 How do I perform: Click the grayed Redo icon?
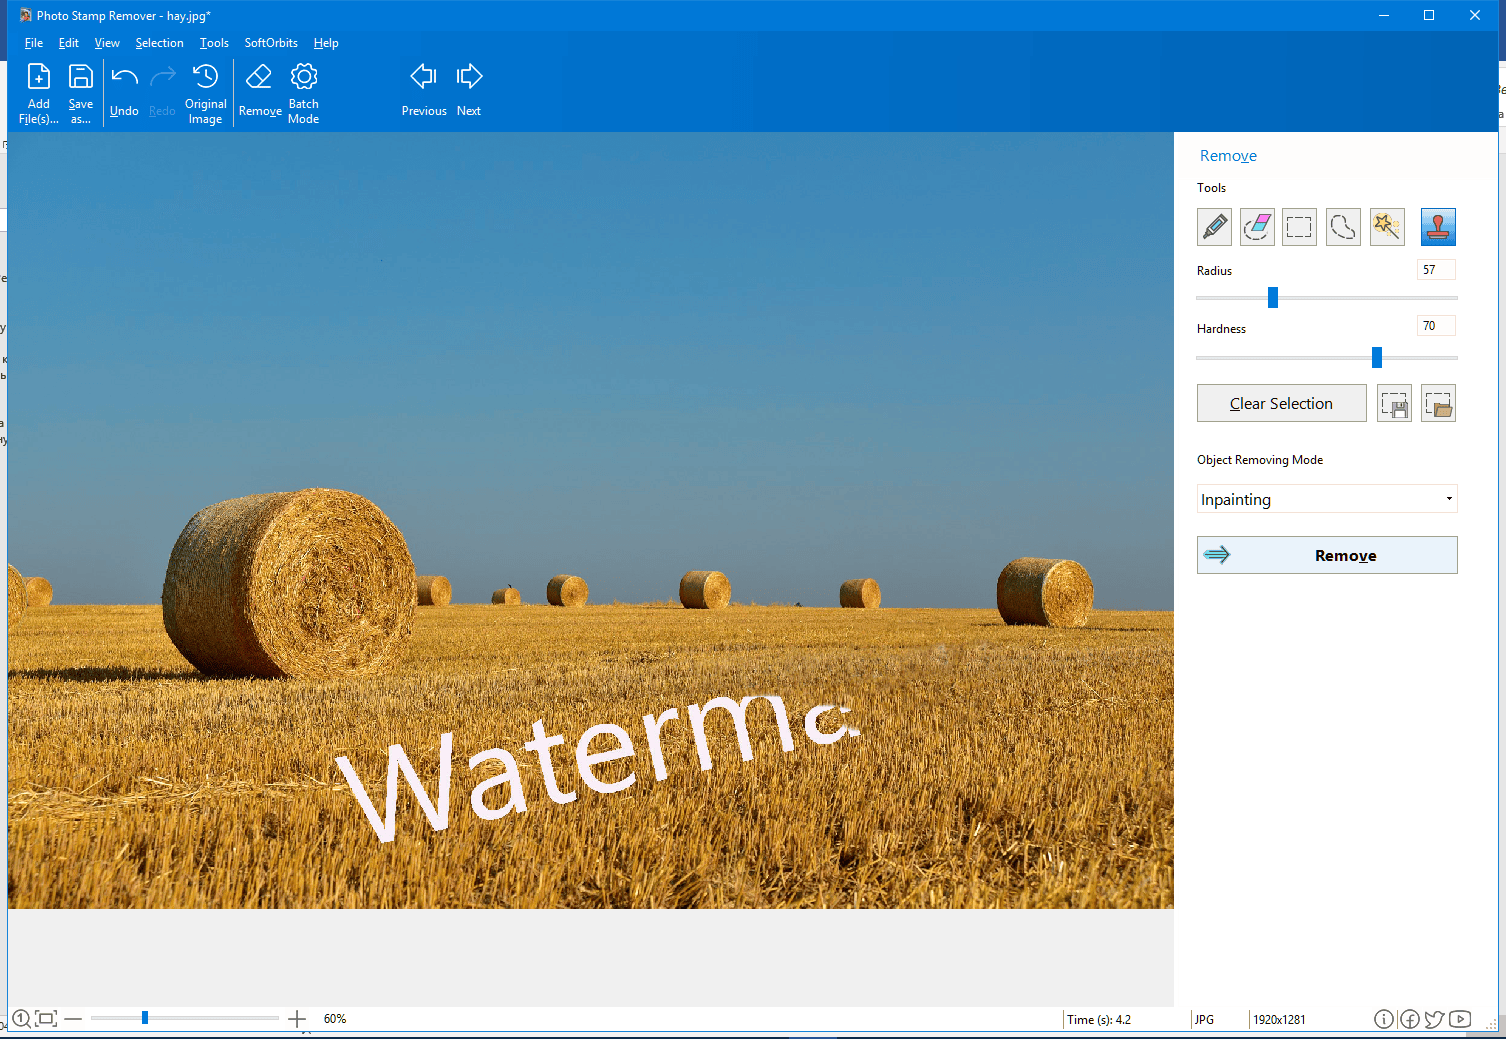tap(162, 92)
